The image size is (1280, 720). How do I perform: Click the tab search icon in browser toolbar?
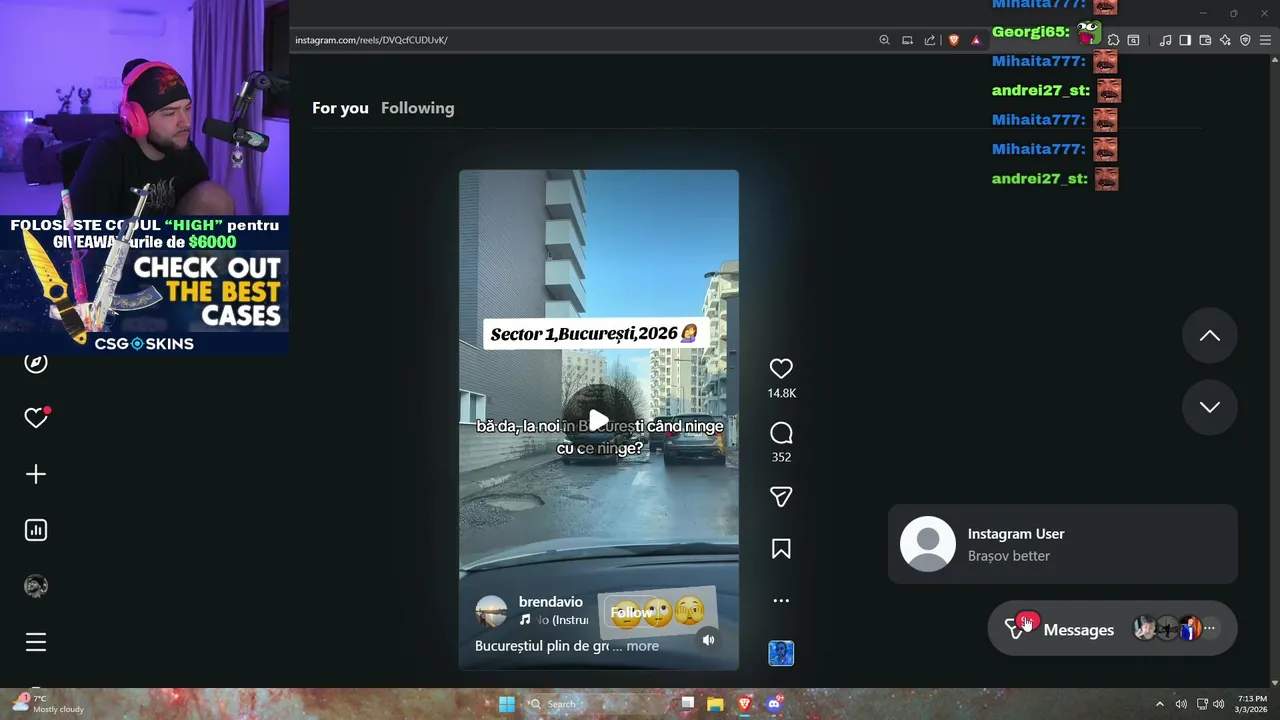pyautogui.click(x=1133, y=40)
